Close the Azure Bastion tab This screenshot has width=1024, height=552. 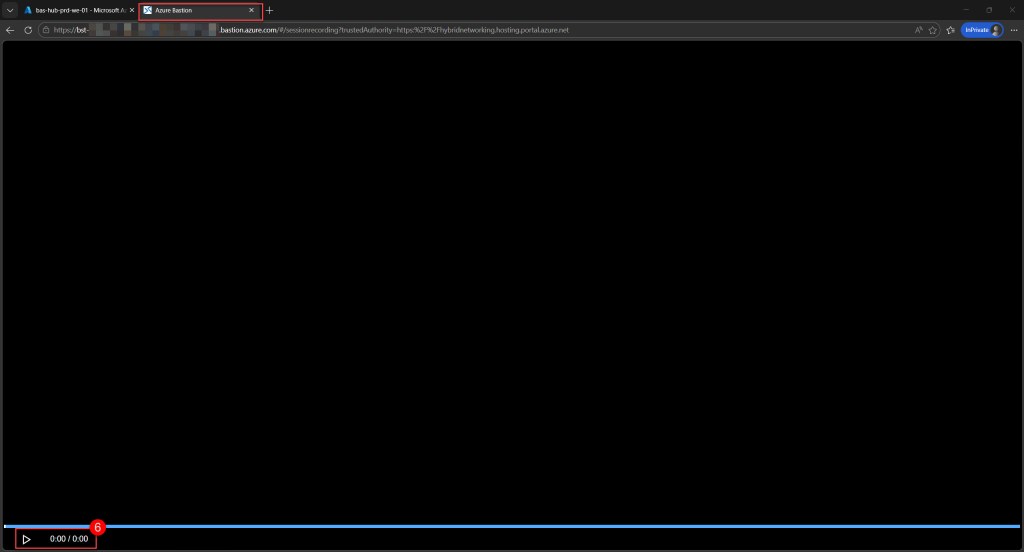[251, 10]
